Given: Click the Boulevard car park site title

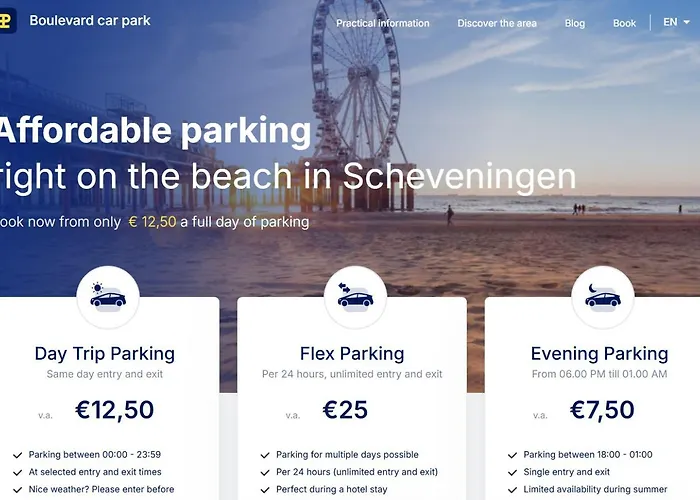Looking at the screenshot, I should click(90, 20).
